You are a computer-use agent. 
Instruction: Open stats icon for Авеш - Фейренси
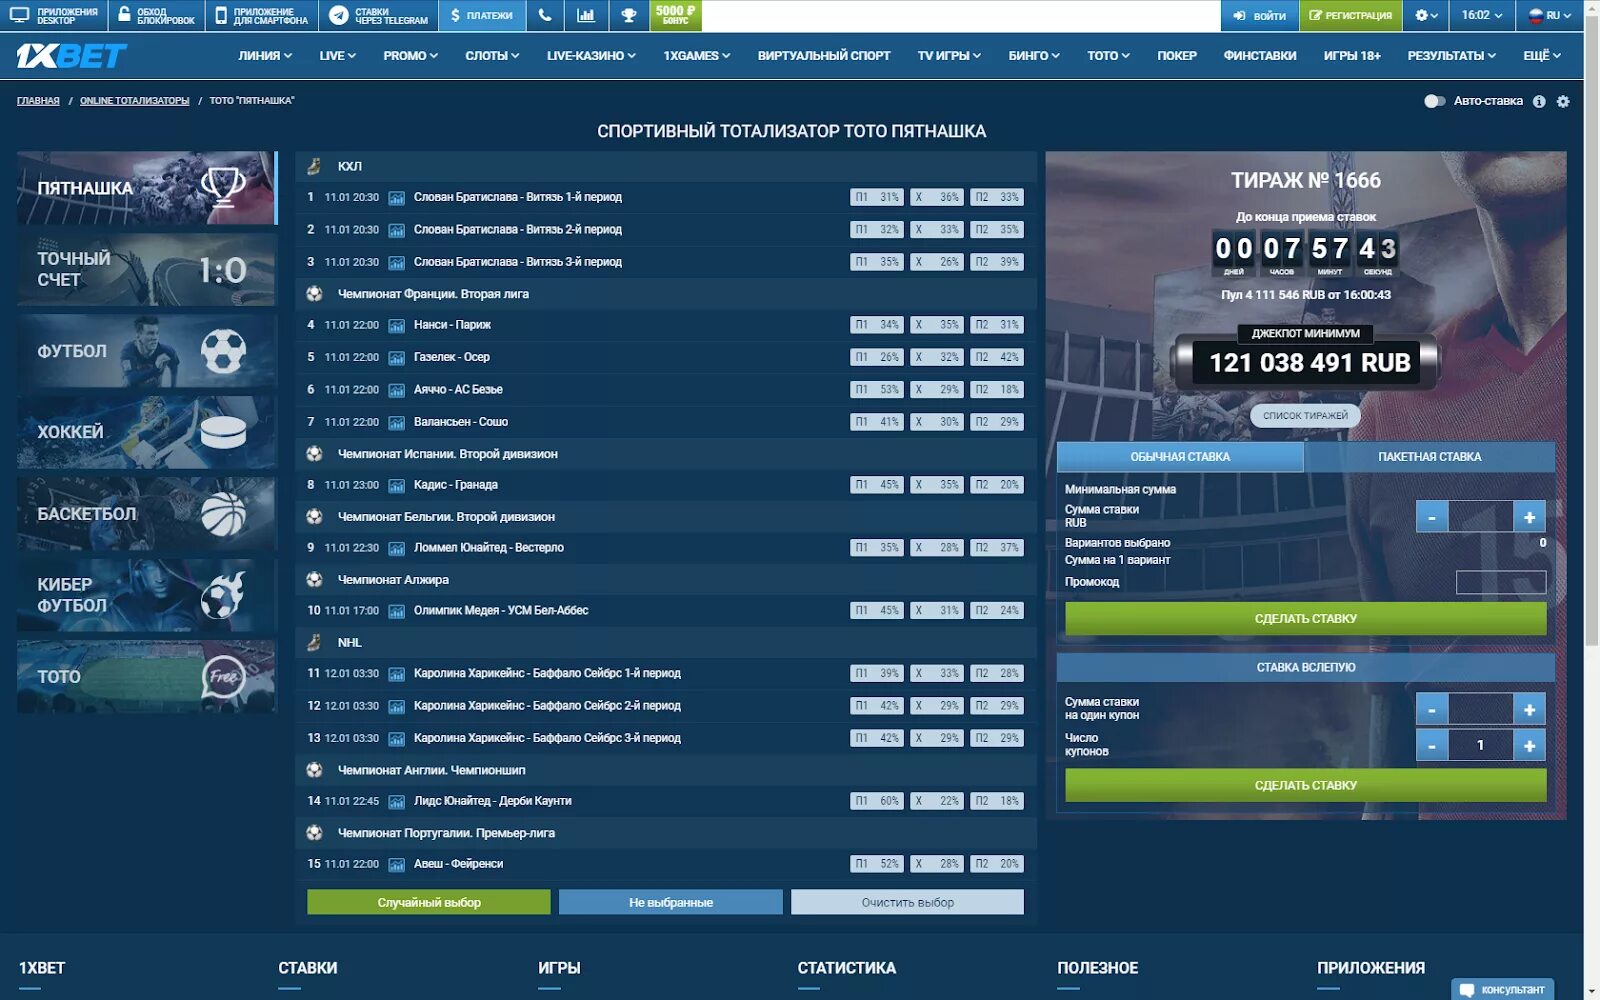click(x=396, y=864)
